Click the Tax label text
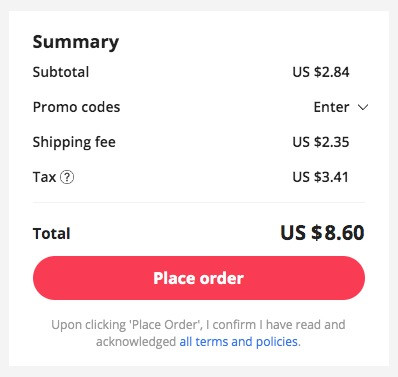398x377 pixels. (44, 177)
